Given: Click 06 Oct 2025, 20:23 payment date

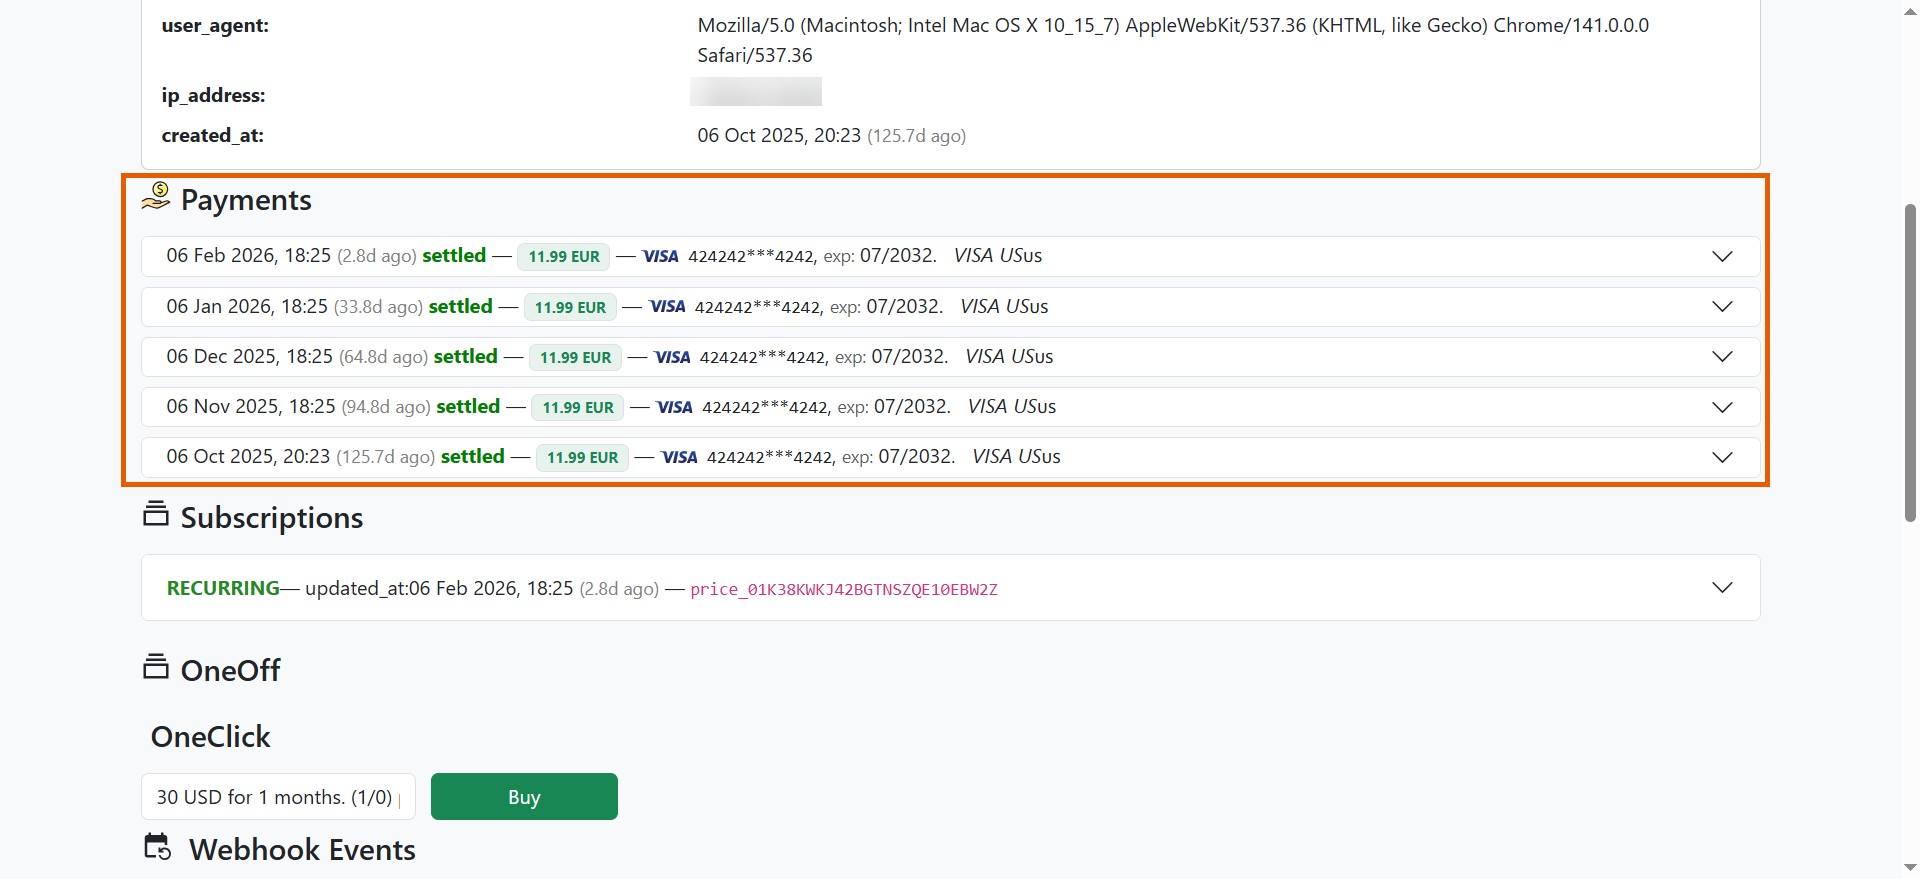Looking at the screenshot, I should pyautogui.click(x=248, y=456).
